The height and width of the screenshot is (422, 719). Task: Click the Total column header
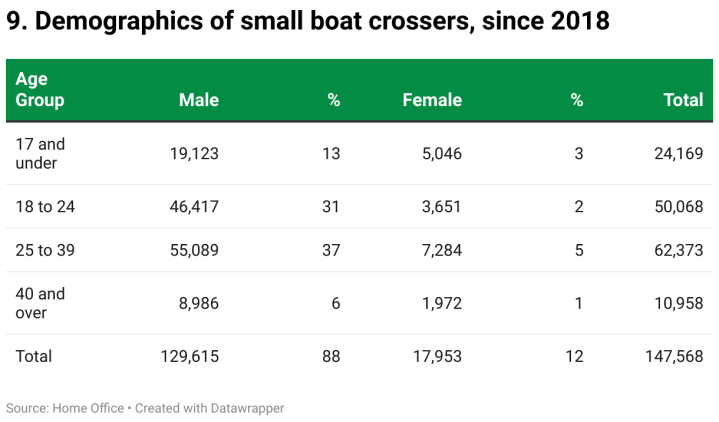(683, 100)
